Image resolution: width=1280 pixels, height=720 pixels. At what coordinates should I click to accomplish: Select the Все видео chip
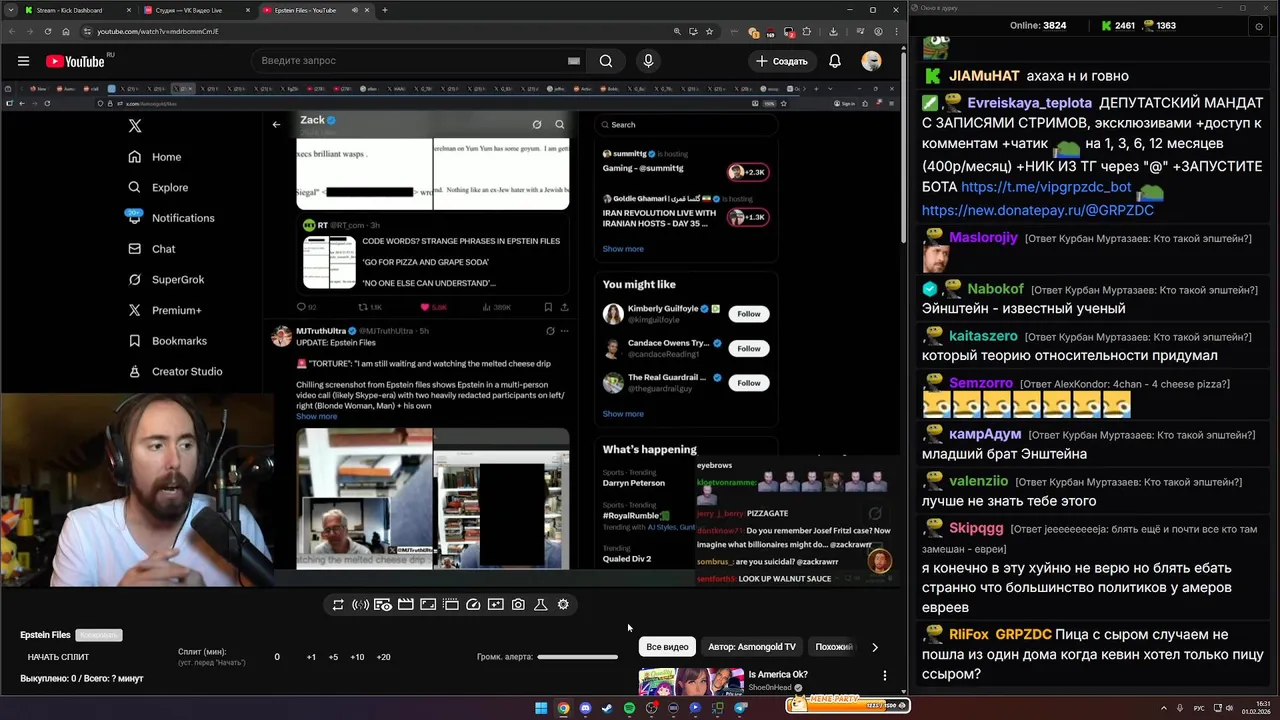(667, 647)
